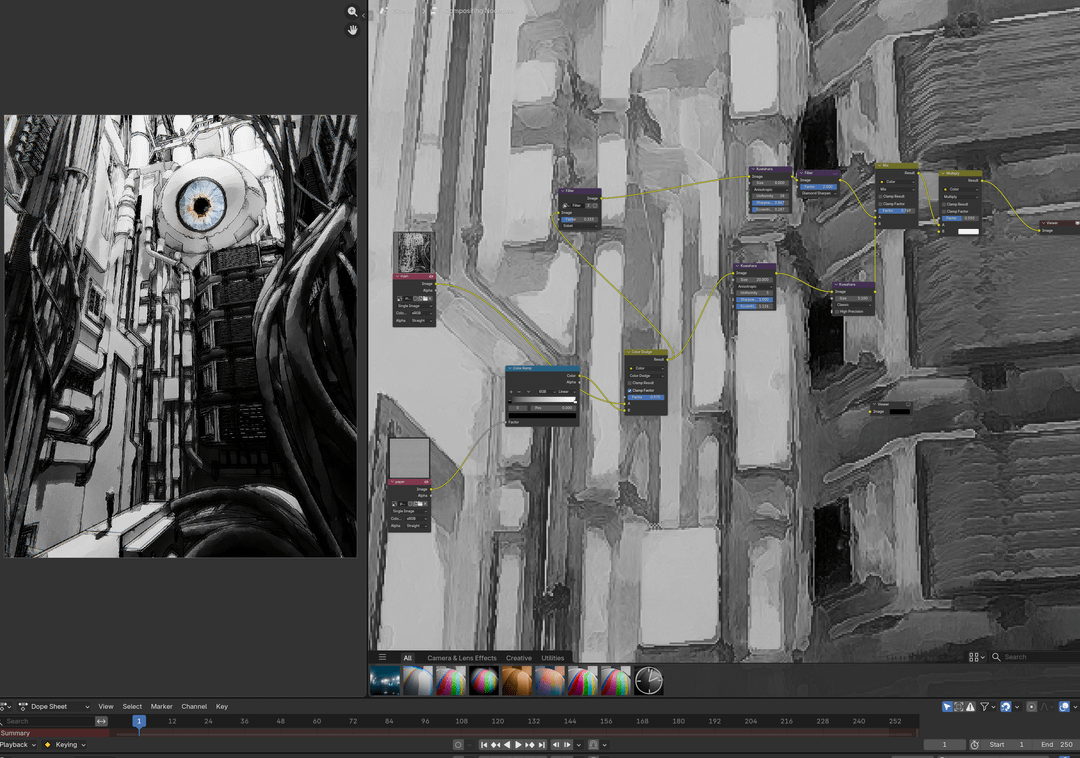Open the asset shelf hamburger menu
Image resolution: width=1080 pixels, height=758 pixels.
click(382, 658)
